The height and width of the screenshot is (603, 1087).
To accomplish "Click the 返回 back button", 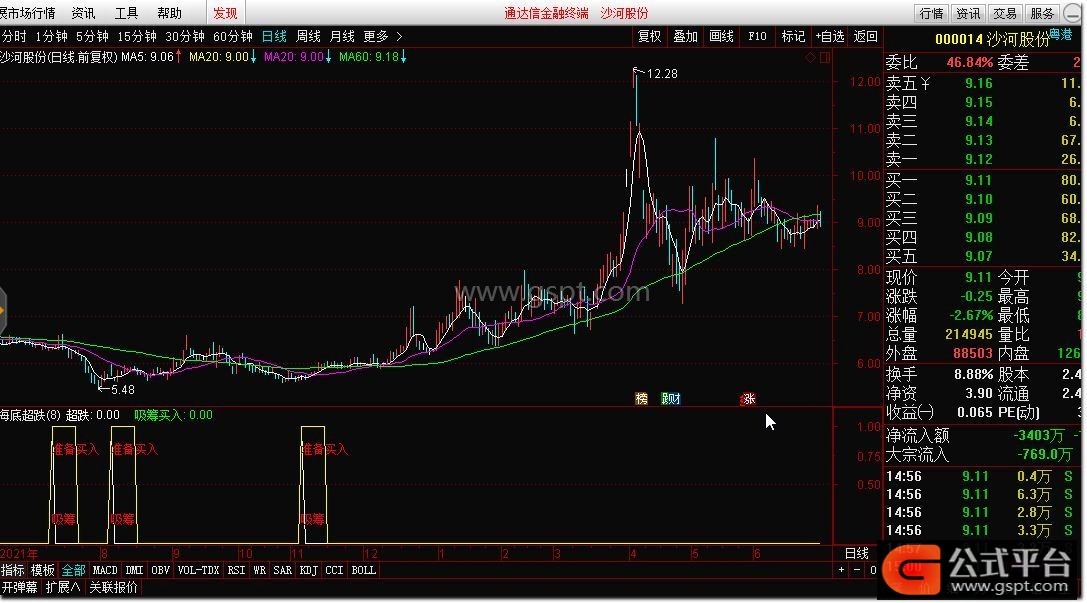I will point(865,36).
